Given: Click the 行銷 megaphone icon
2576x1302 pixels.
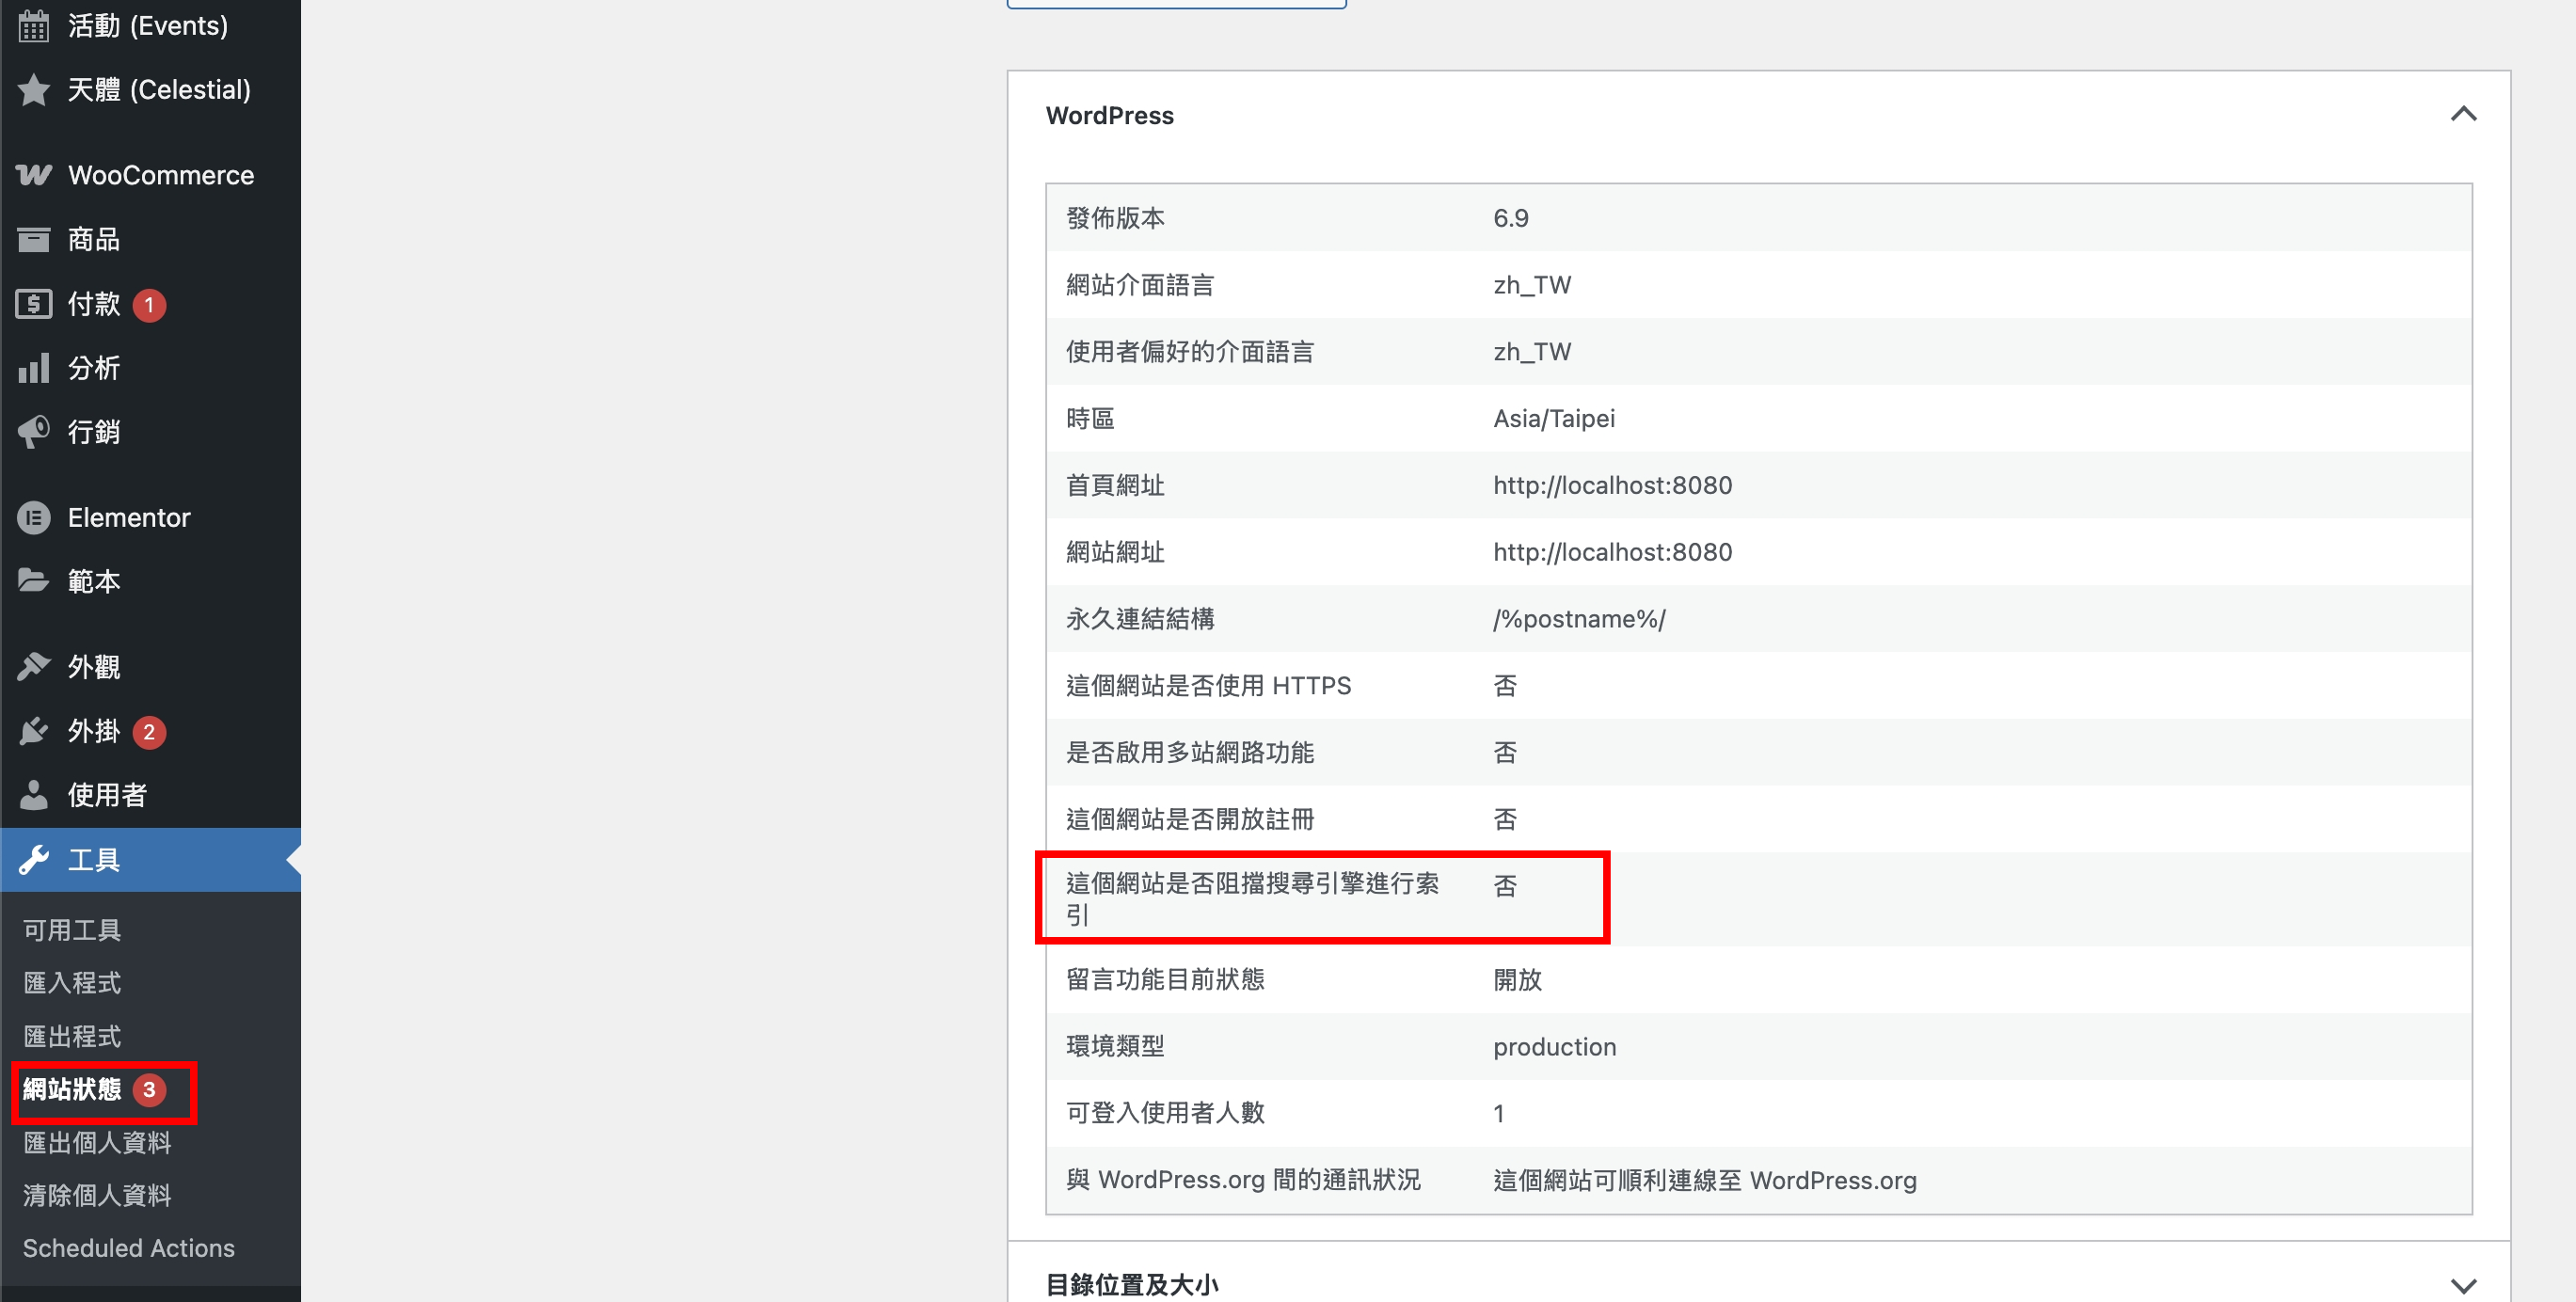Looking at the screenshot, I should pos(33,432).
